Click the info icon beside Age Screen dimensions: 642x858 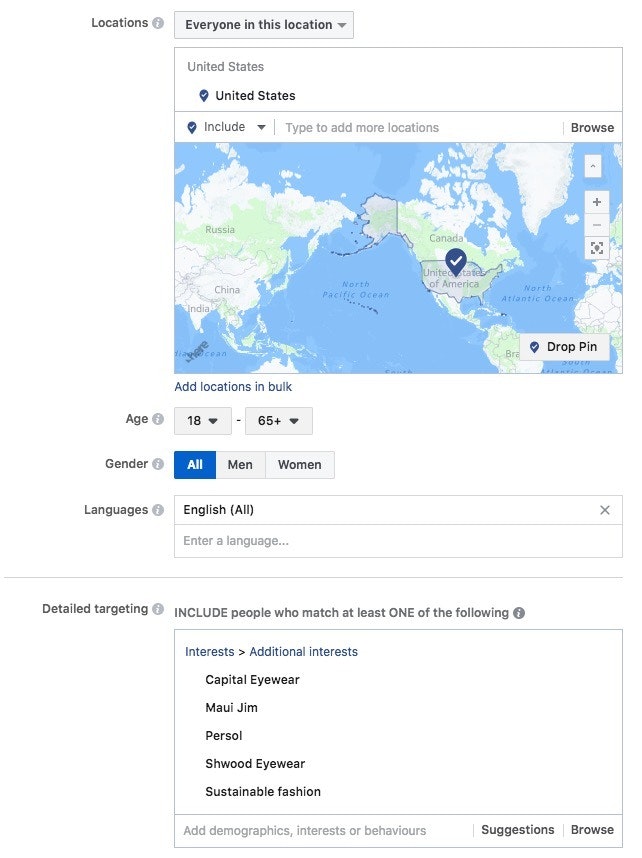158,420
